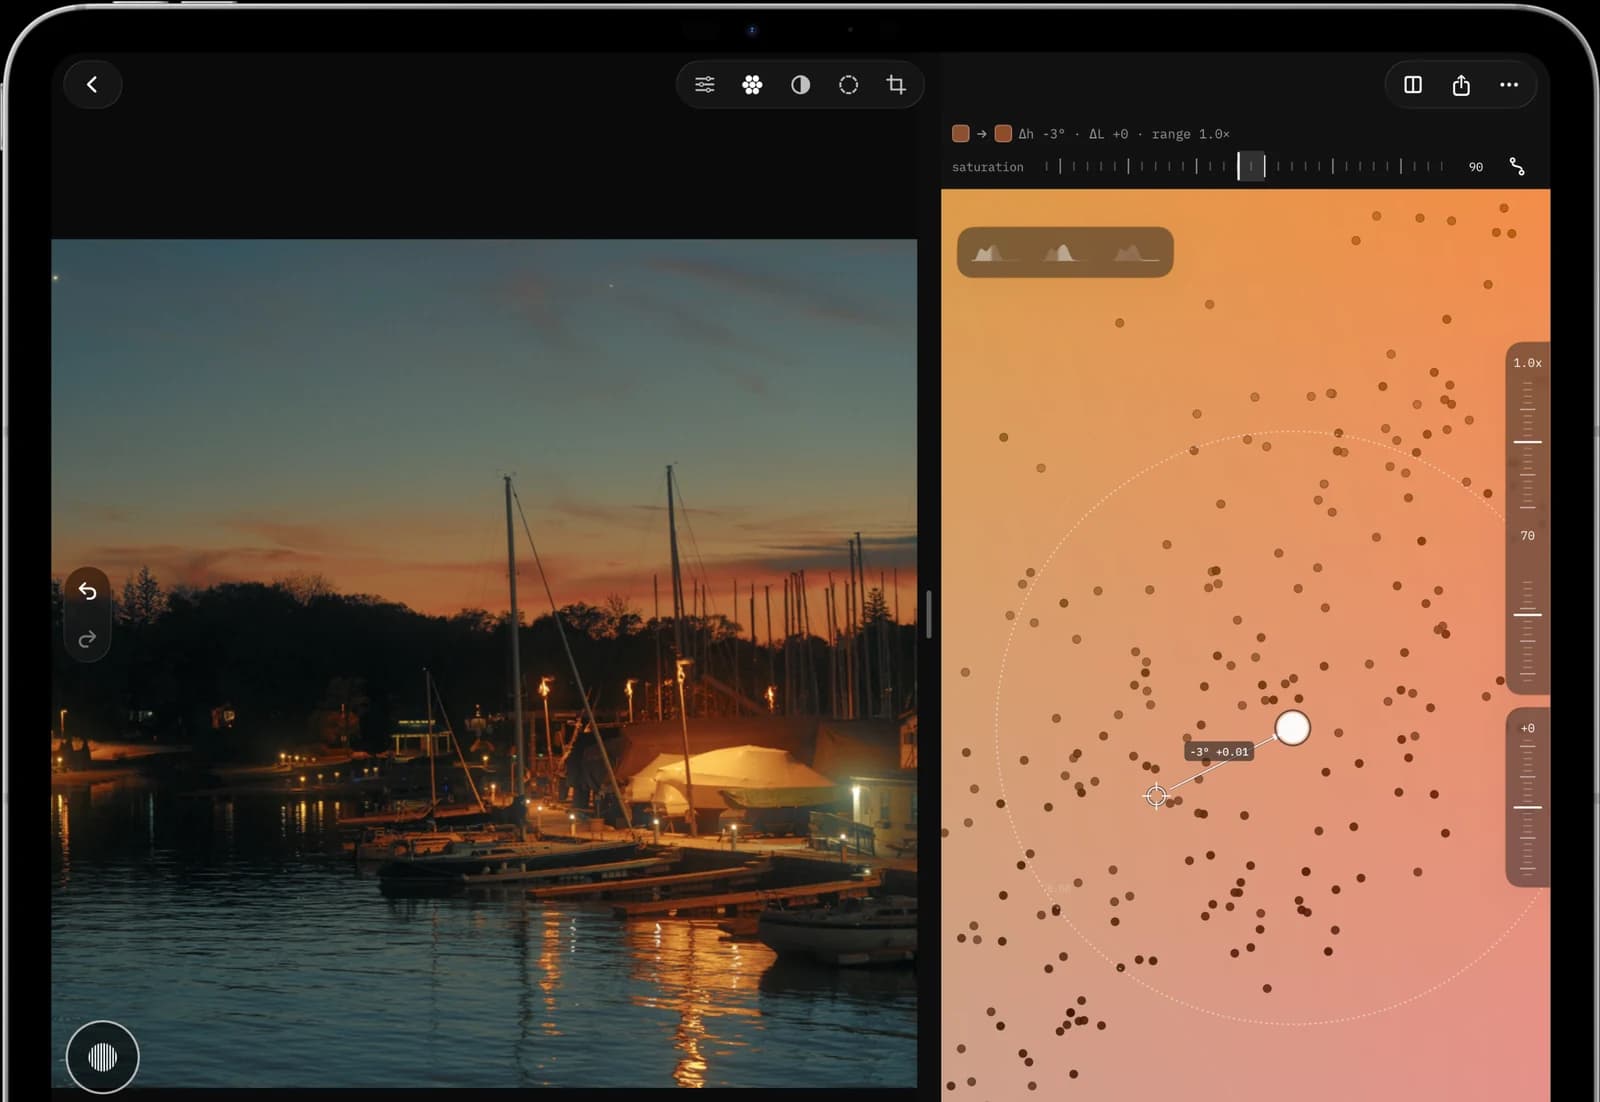This screenshot has width=1600, height=1102.
Task: Tap the striped circular button under the photo
Action: click(x=102, y=1057)
